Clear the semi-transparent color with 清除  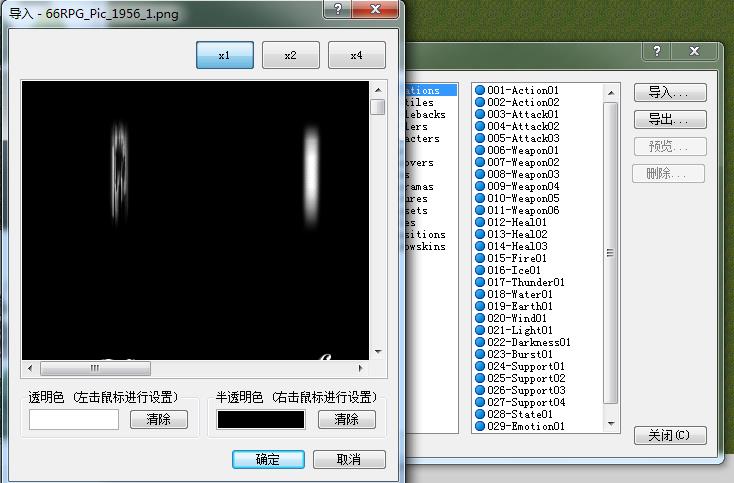point(346,419)
